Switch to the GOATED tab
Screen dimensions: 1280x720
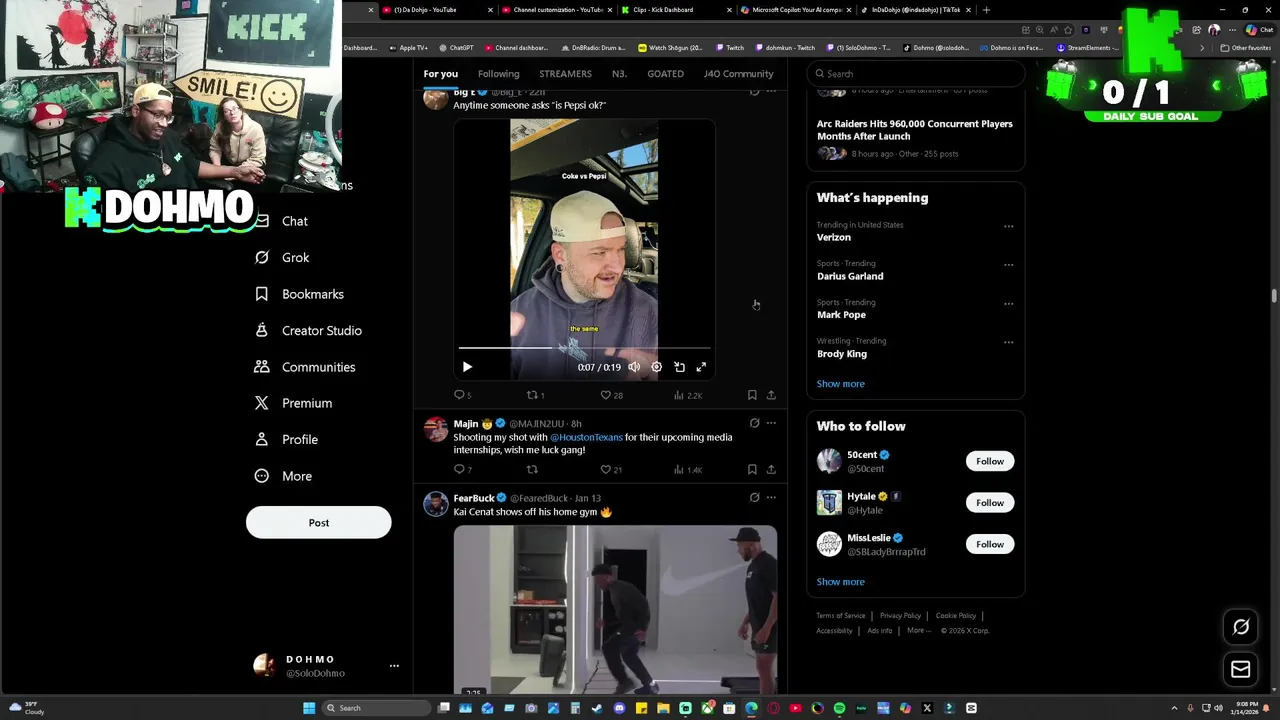coord(665,73)
